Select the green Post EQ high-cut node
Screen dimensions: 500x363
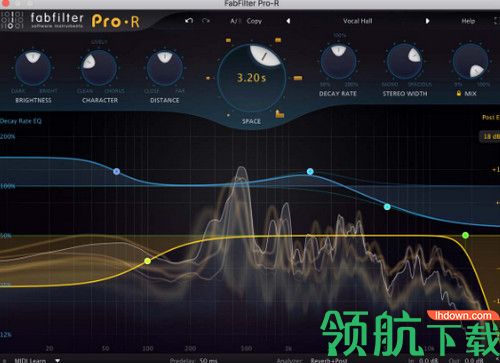point(465,236)
